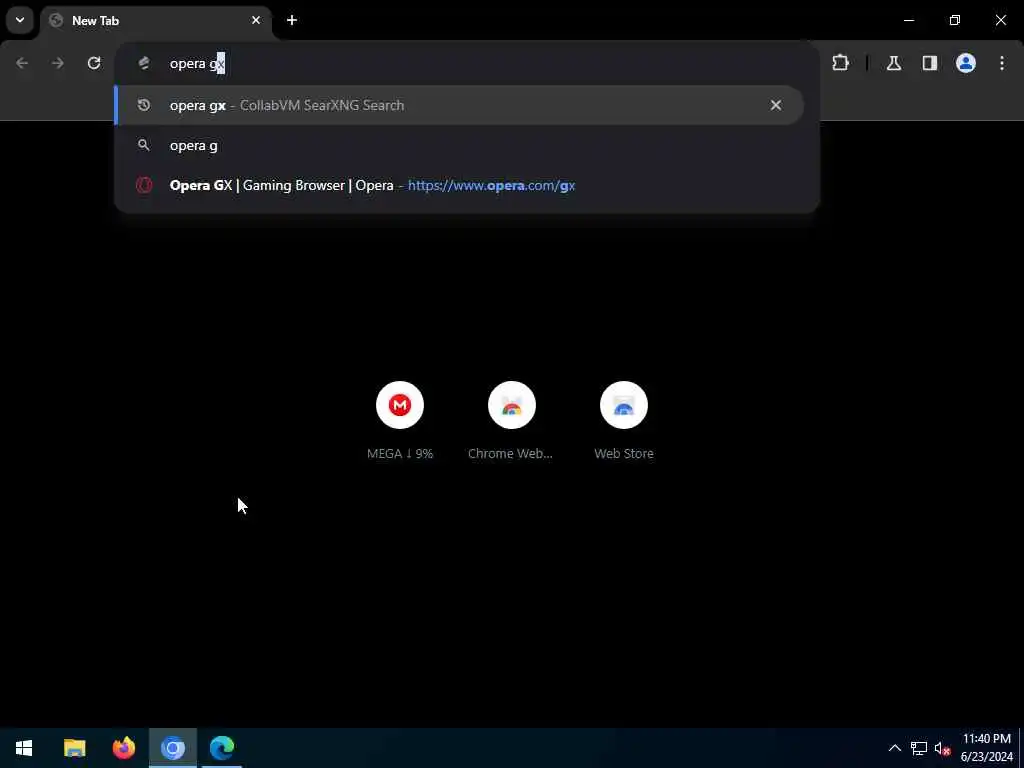Select the opera gx CollabVM SearXNG Search suggestion
The width and height of the screenshot is (1024, 768).
(458, 105)
